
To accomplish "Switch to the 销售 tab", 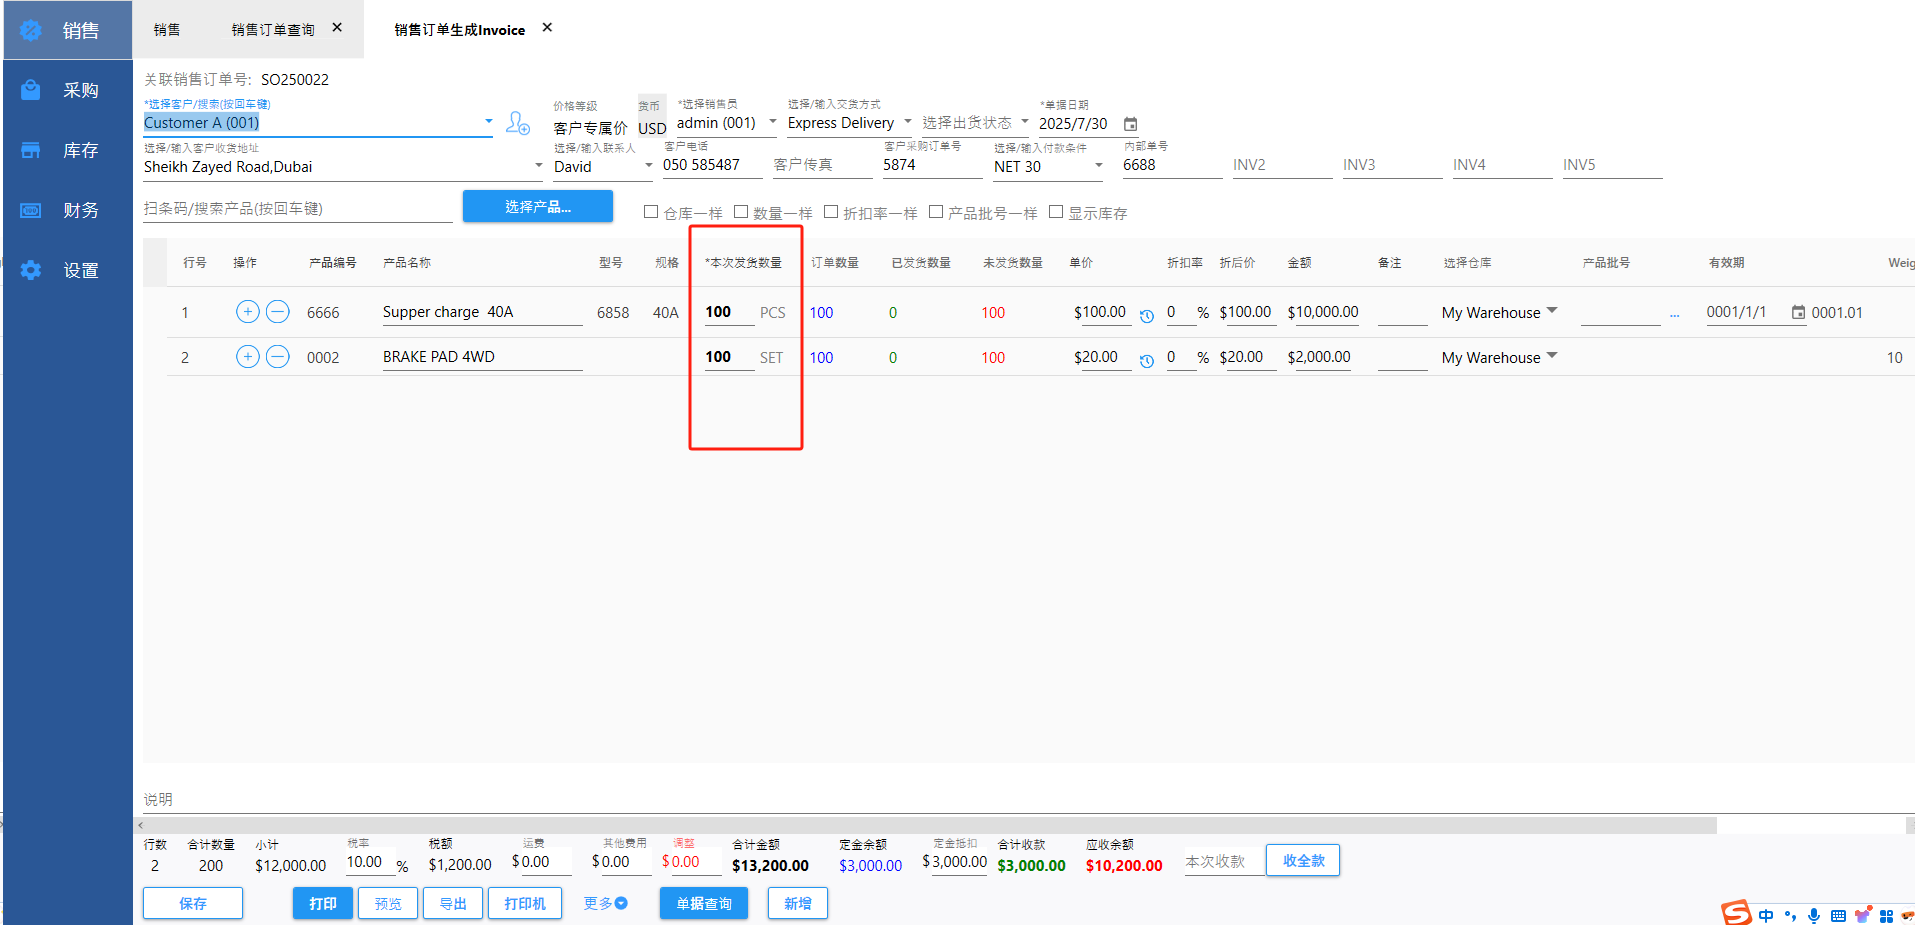I will coord(167,30).
